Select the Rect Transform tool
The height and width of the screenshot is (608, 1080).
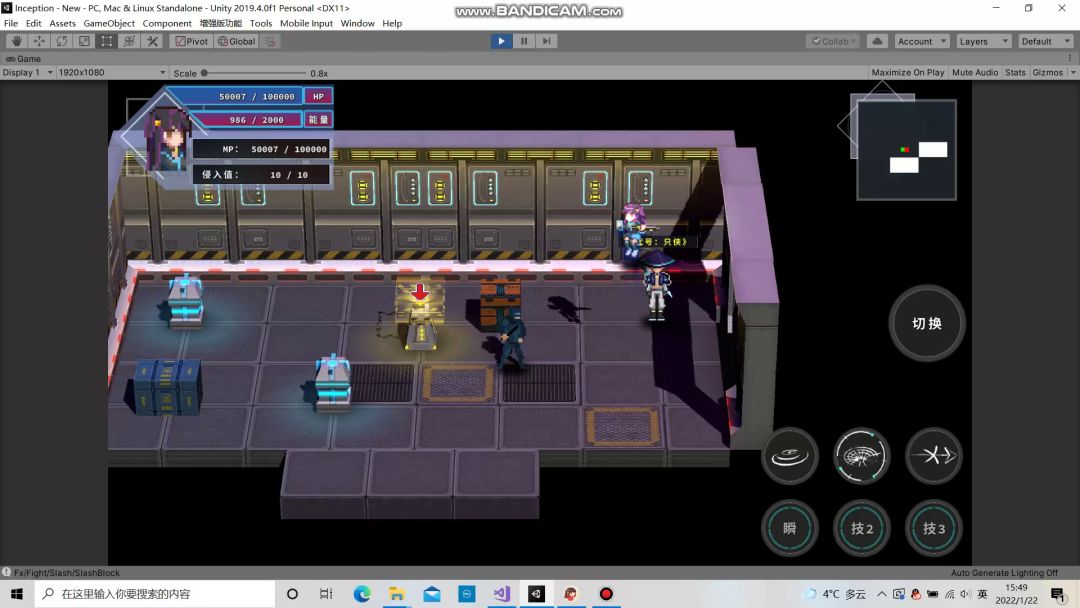tap(107, 41)
